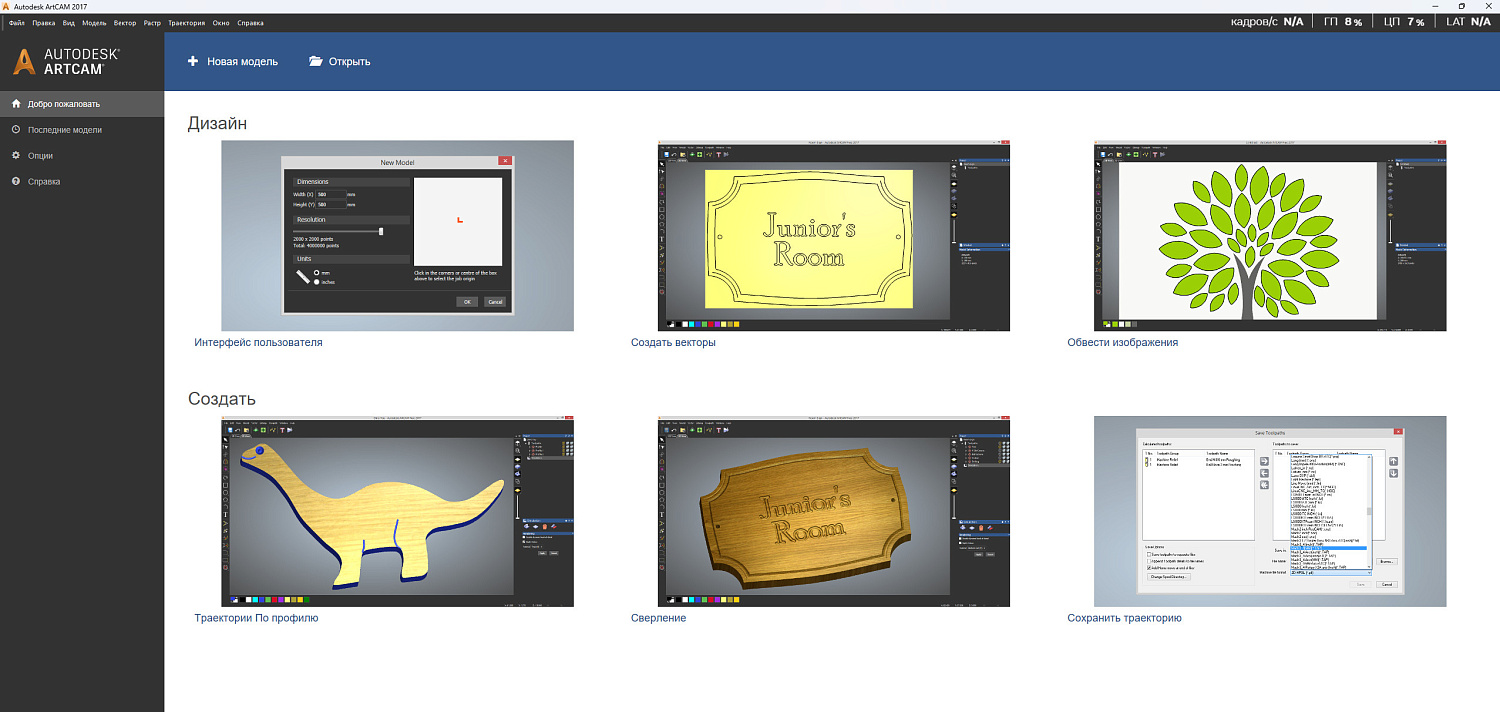
Task: Click the Autodesk ArtCAM logo
Action: [x=66, y=61]
